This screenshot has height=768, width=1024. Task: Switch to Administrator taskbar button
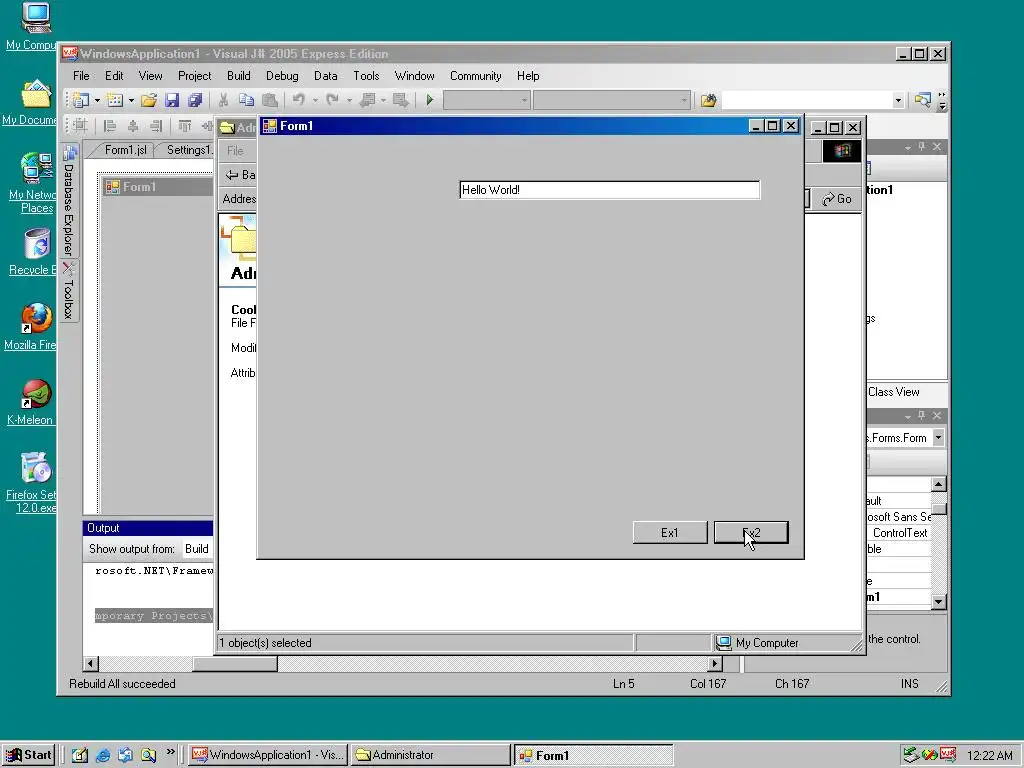point(430,755)
